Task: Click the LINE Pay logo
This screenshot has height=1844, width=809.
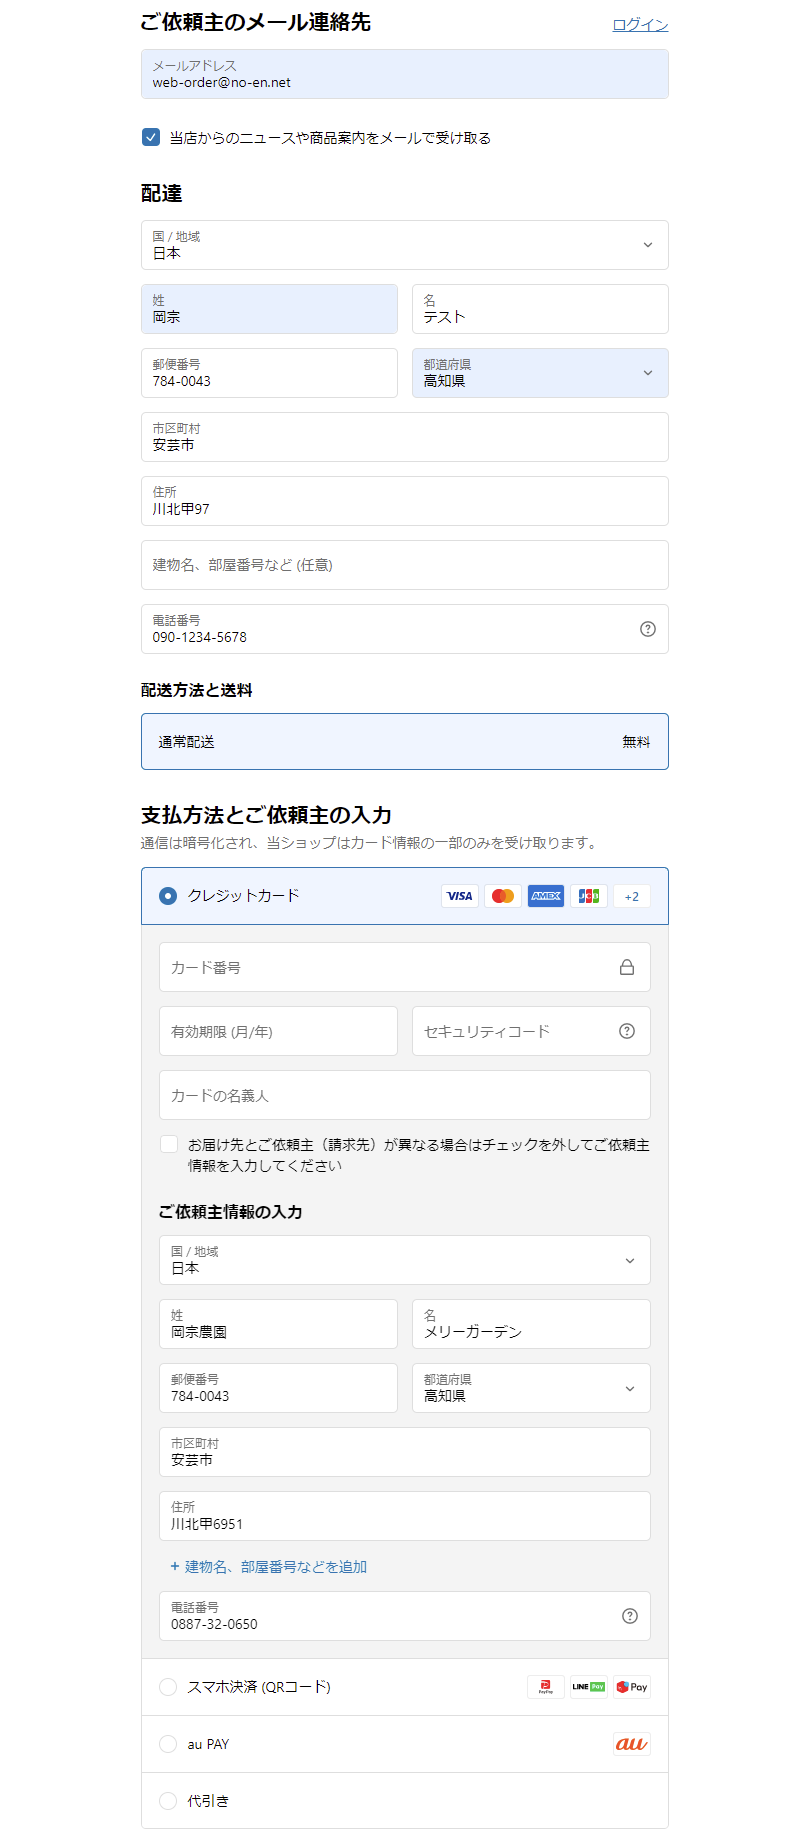Action: pyautogui.click(x=589, y=1687)
